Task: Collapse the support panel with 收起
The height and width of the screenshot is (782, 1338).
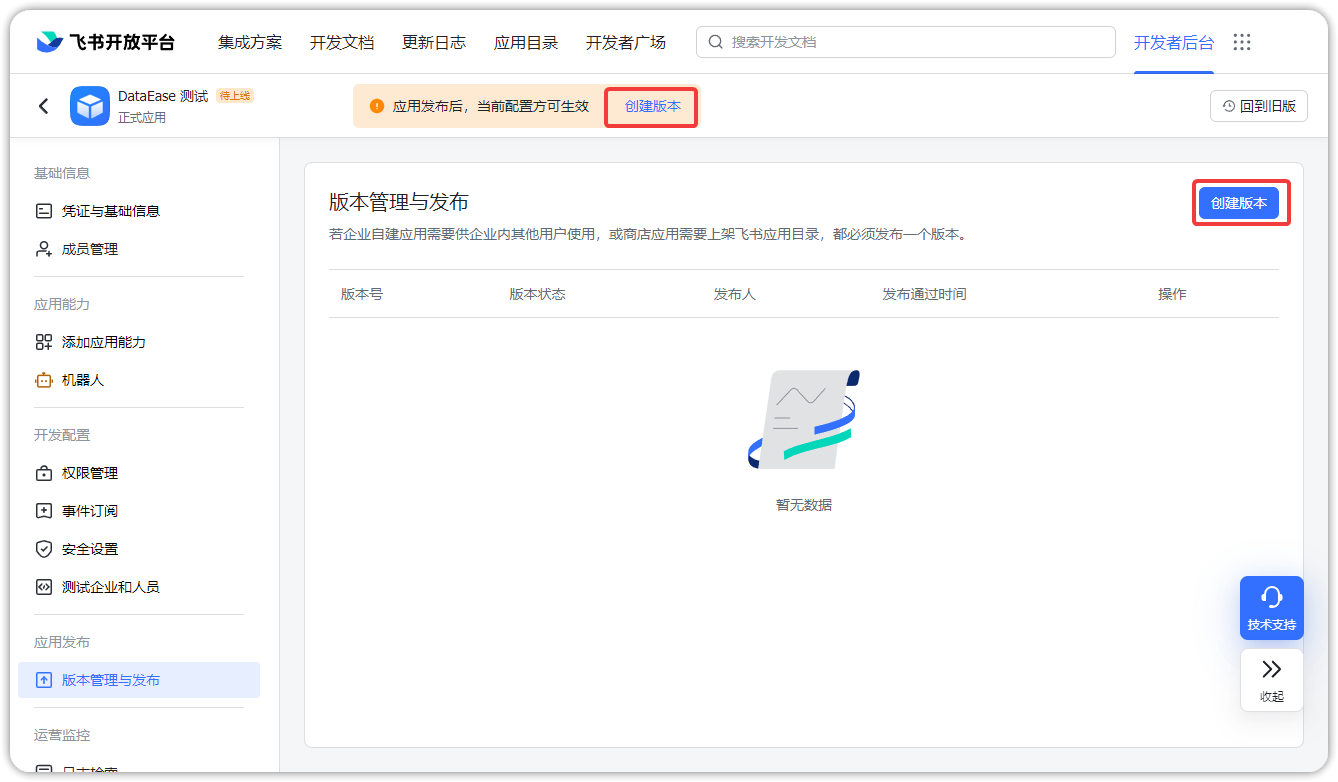Action: tap(1272, 680)
